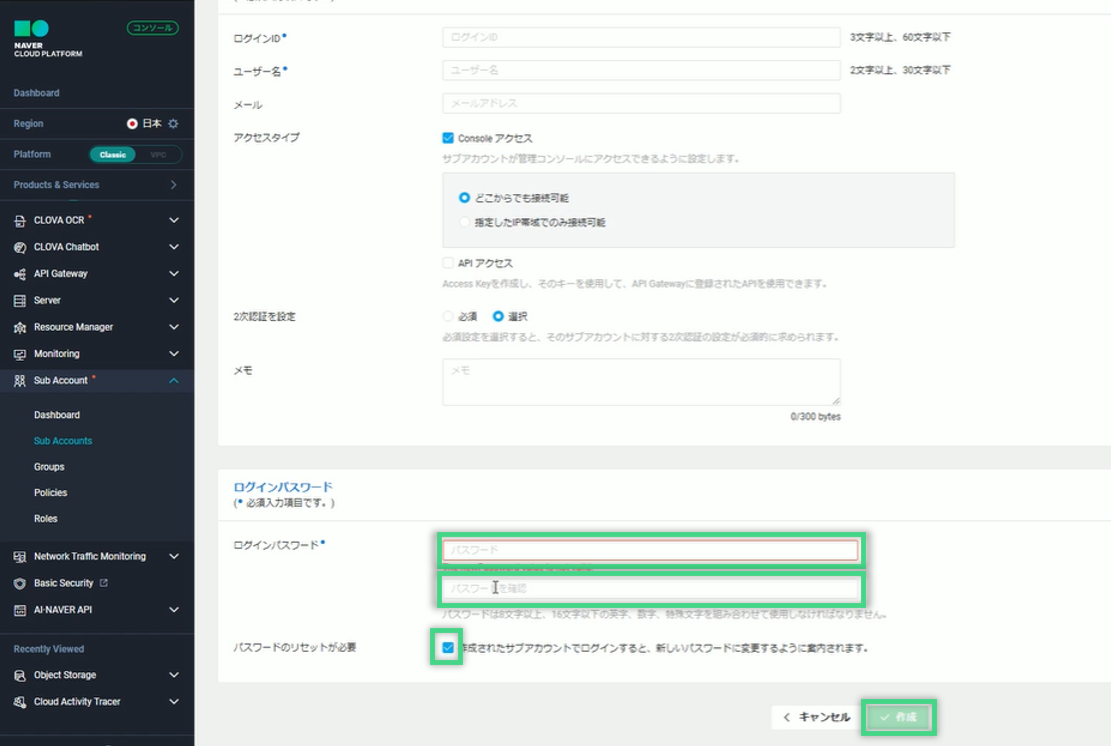
Task: Expand the Server menu chevron
Action: tap(174, 301)
